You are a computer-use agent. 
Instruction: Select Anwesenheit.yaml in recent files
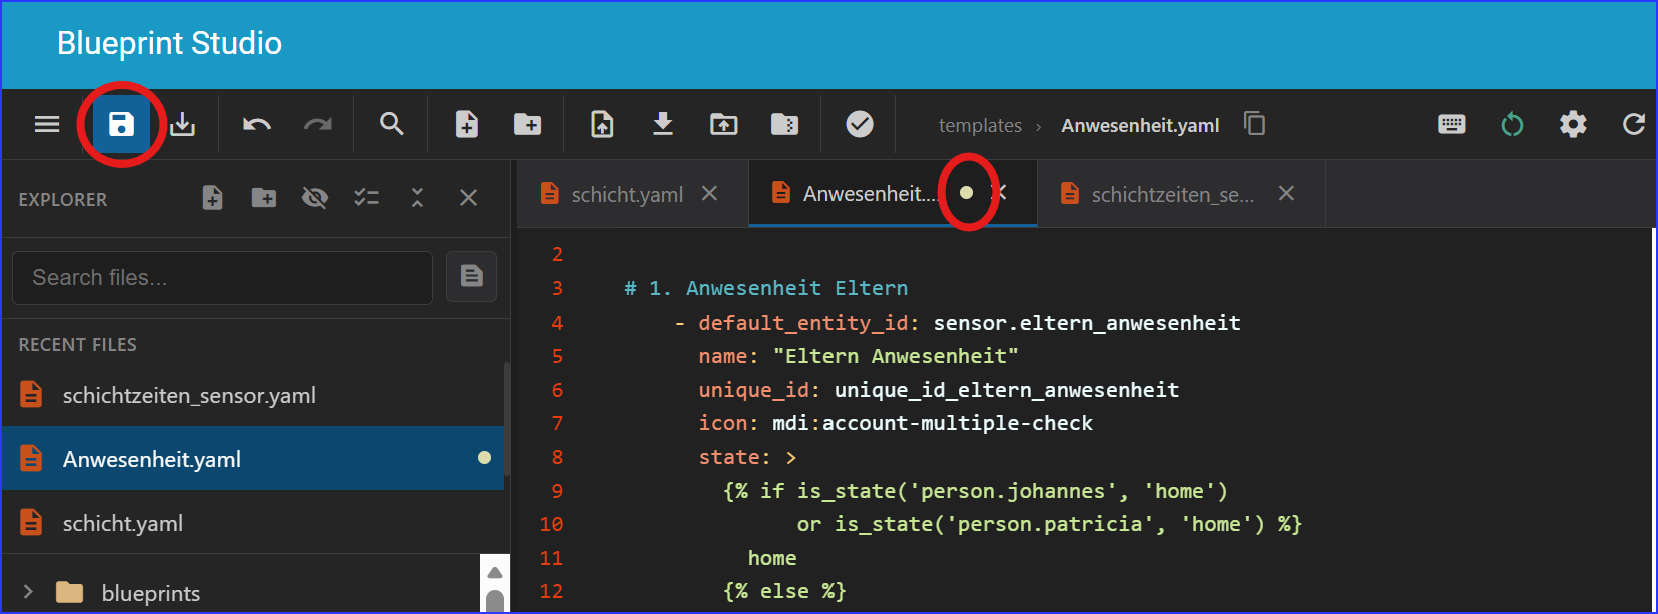253,459
